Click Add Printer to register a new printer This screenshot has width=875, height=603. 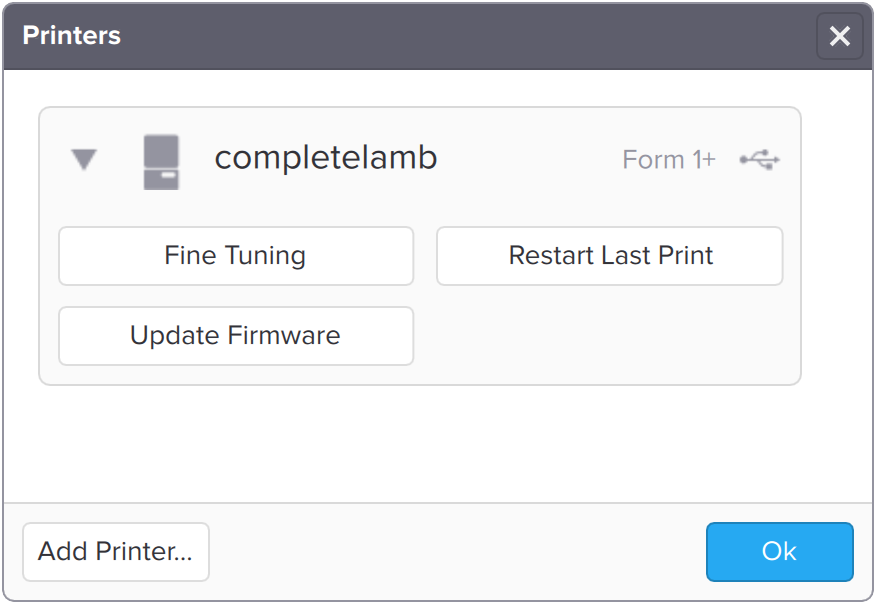pyautogui.click(x=115, y=552)
